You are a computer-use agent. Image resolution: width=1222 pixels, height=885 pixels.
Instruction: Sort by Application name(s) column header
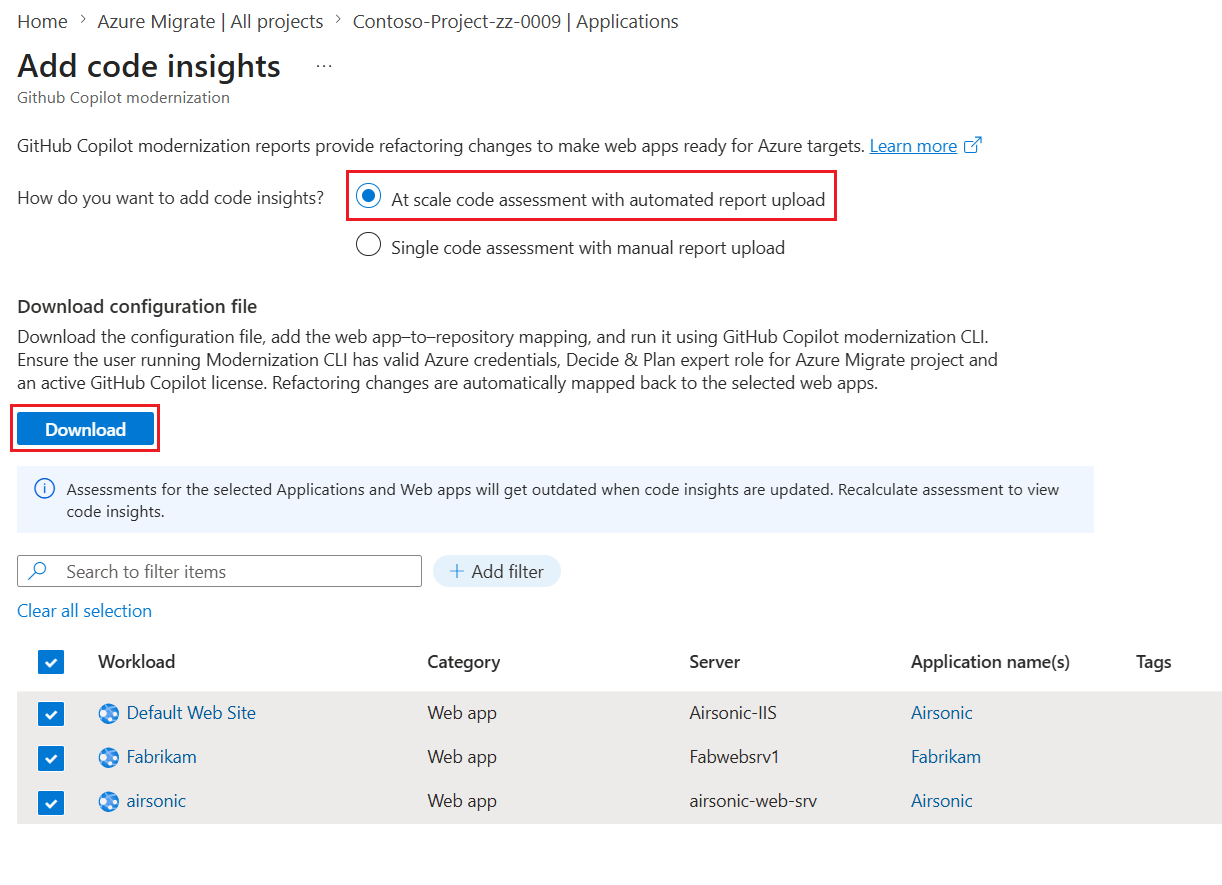[x=990, y=662]
